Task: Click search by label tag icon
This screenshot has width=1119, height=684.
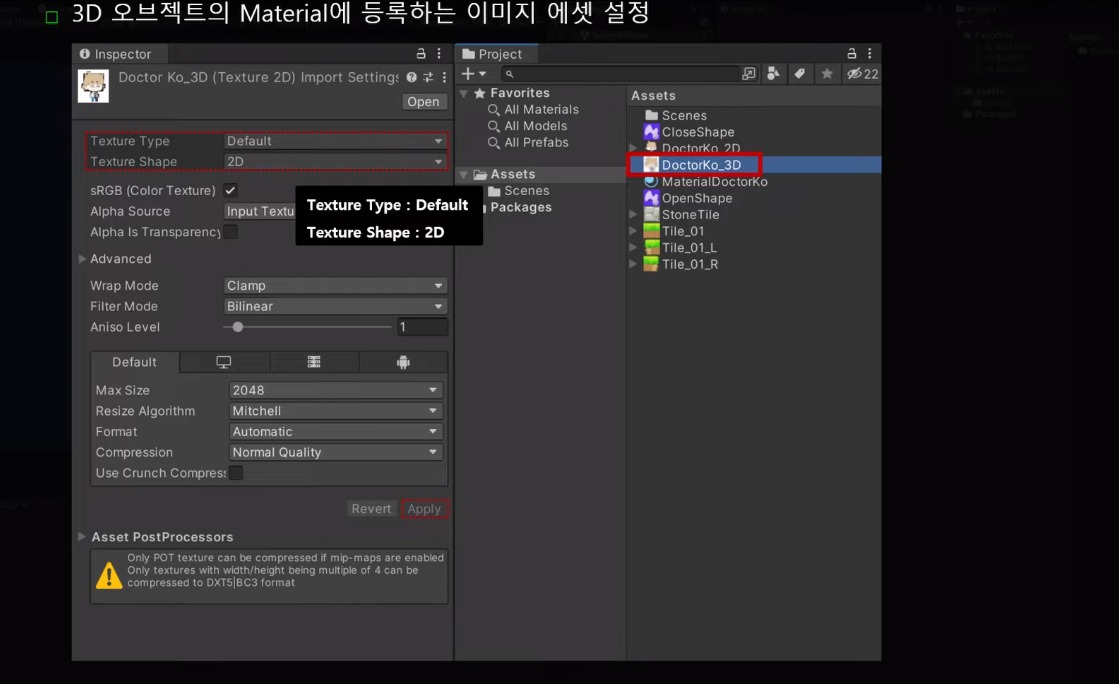Action: pyautogui.click(x=799, y=74)
